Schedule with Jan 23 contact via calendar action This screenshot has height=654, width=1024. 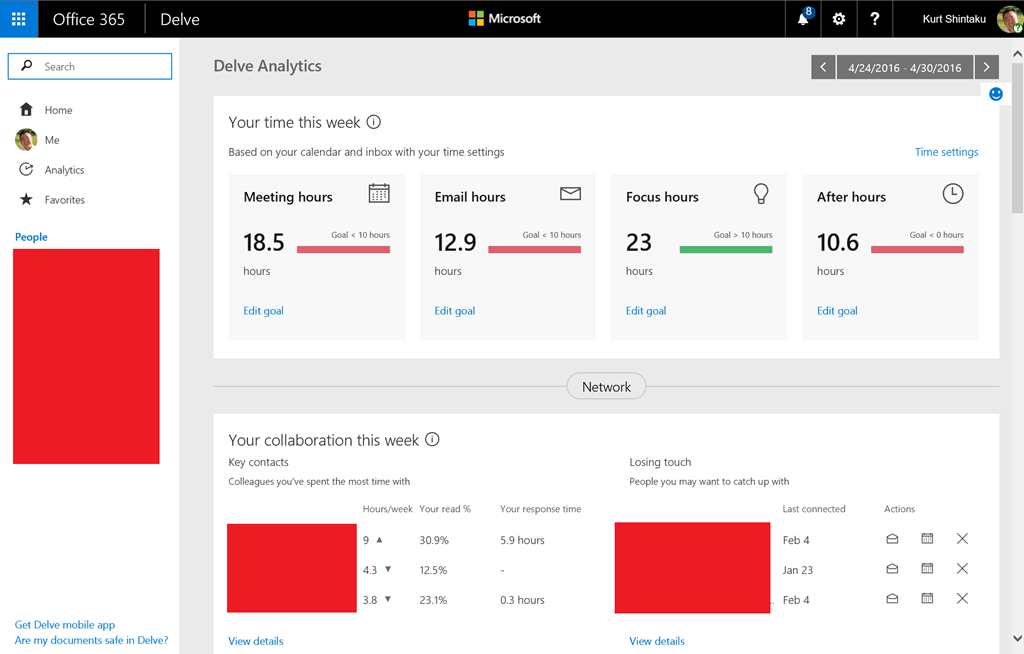coord(926,569)
